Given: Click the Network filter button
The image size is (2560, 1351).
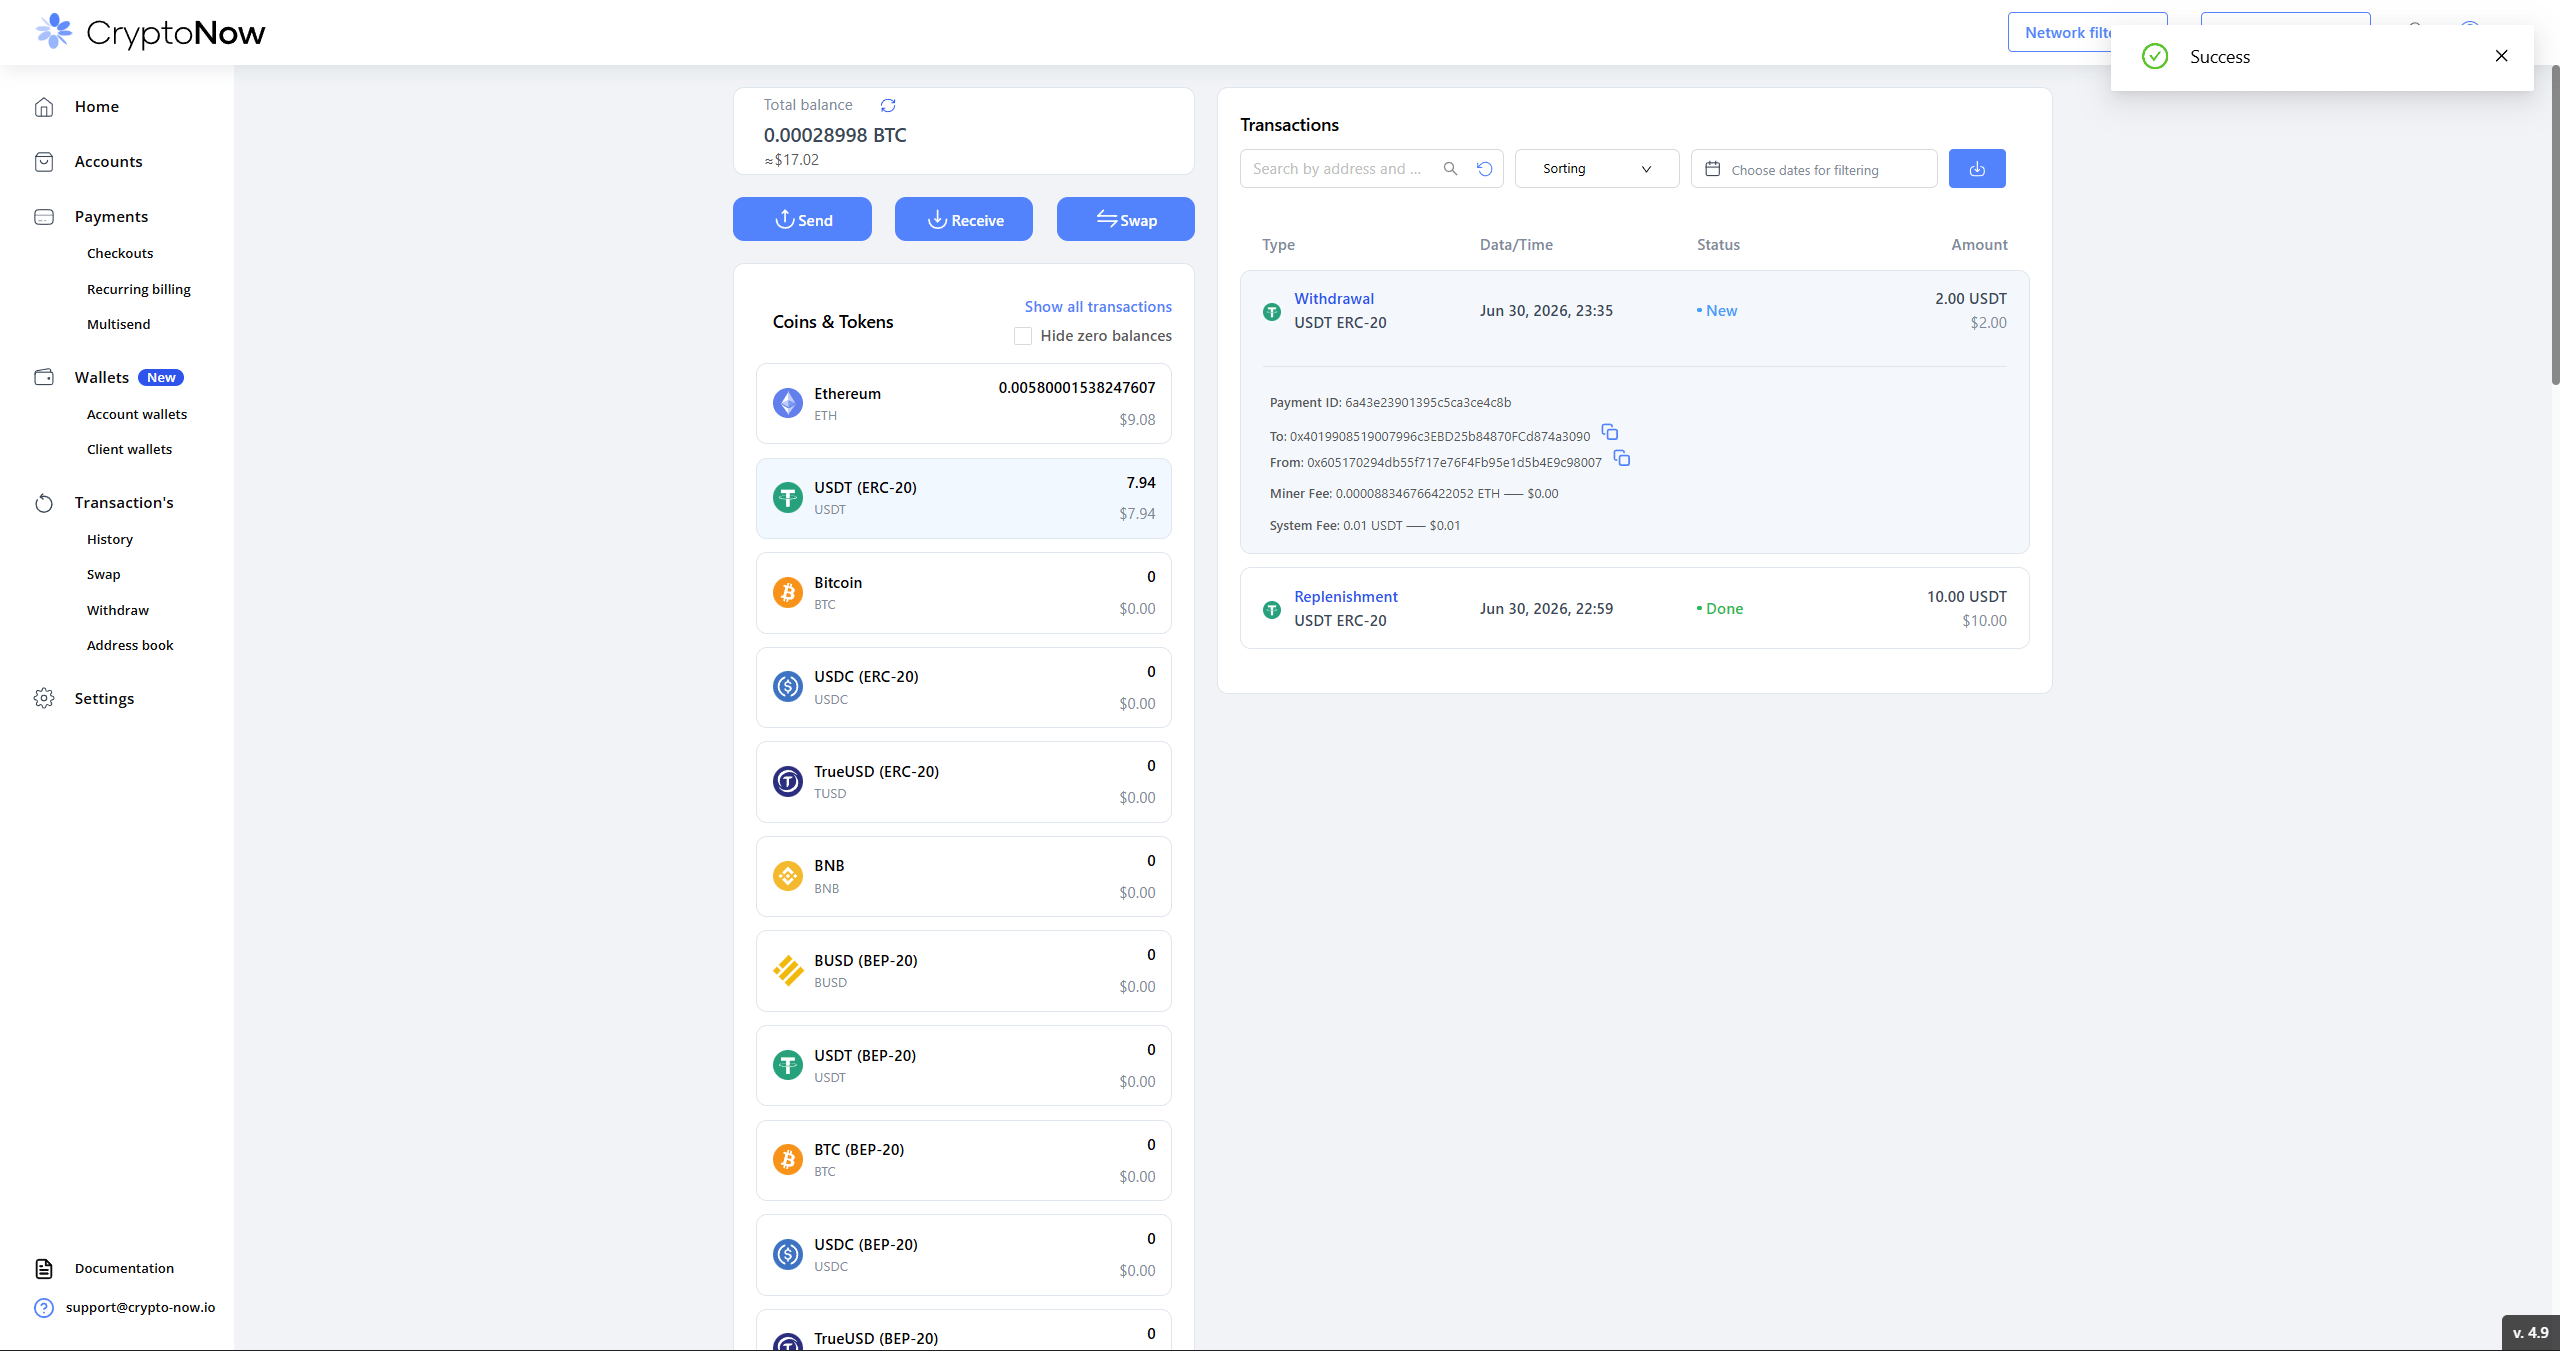Looking at the screenshot, I should [2060, 32].
